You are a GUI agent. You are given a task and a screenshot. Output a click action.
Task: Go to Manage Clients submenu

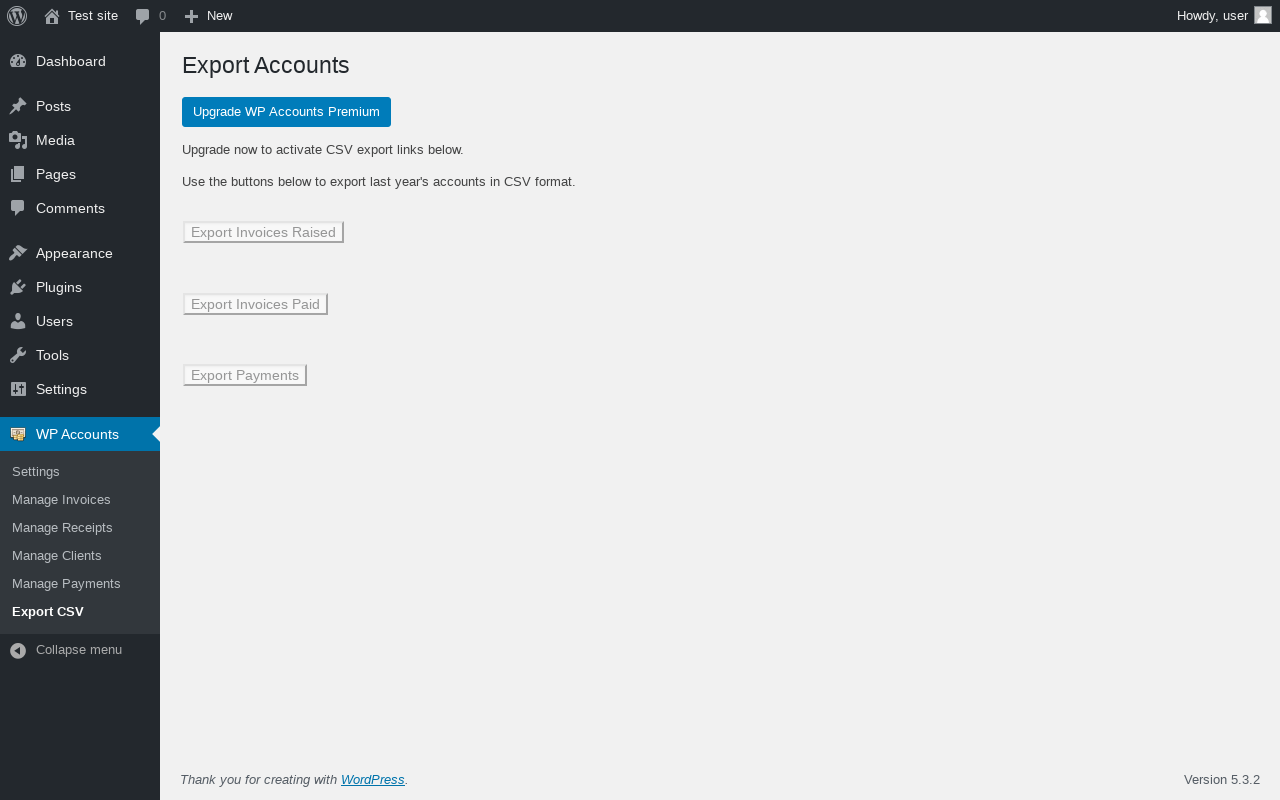(57, 555)
